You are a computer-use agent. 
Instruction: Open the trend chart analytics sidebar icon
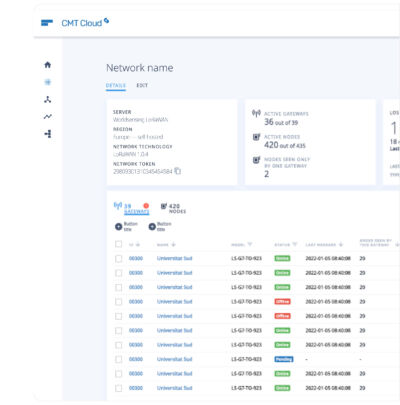coord(48,116)
